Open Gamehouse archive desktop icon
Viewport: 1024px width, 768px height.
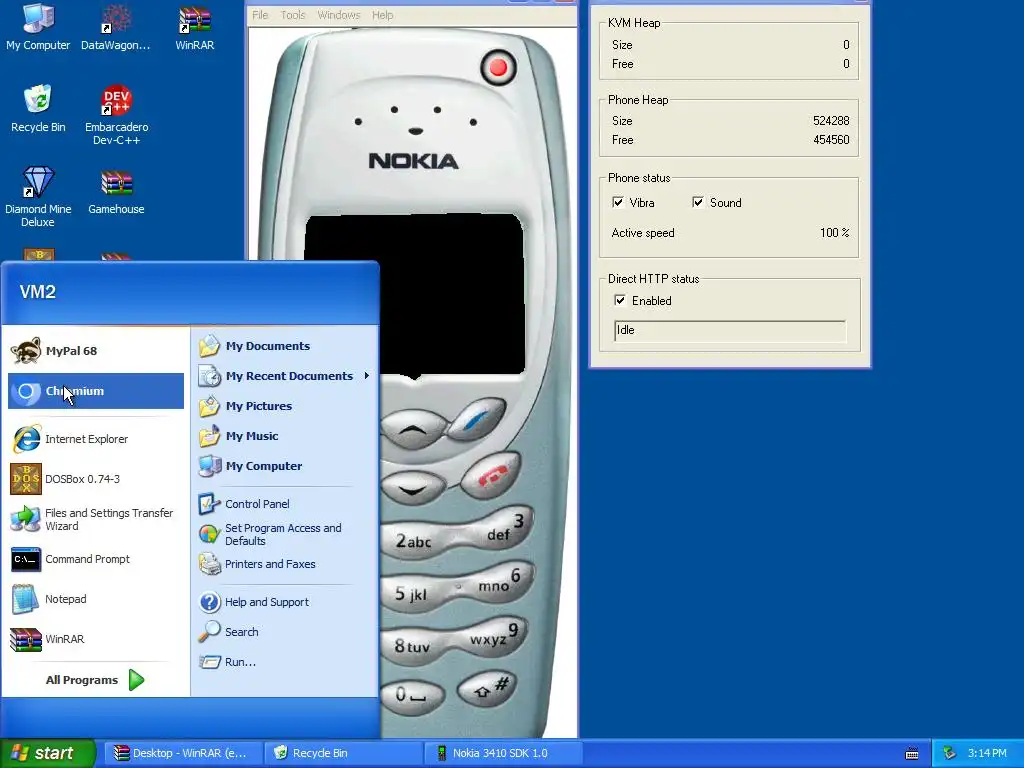116,191
